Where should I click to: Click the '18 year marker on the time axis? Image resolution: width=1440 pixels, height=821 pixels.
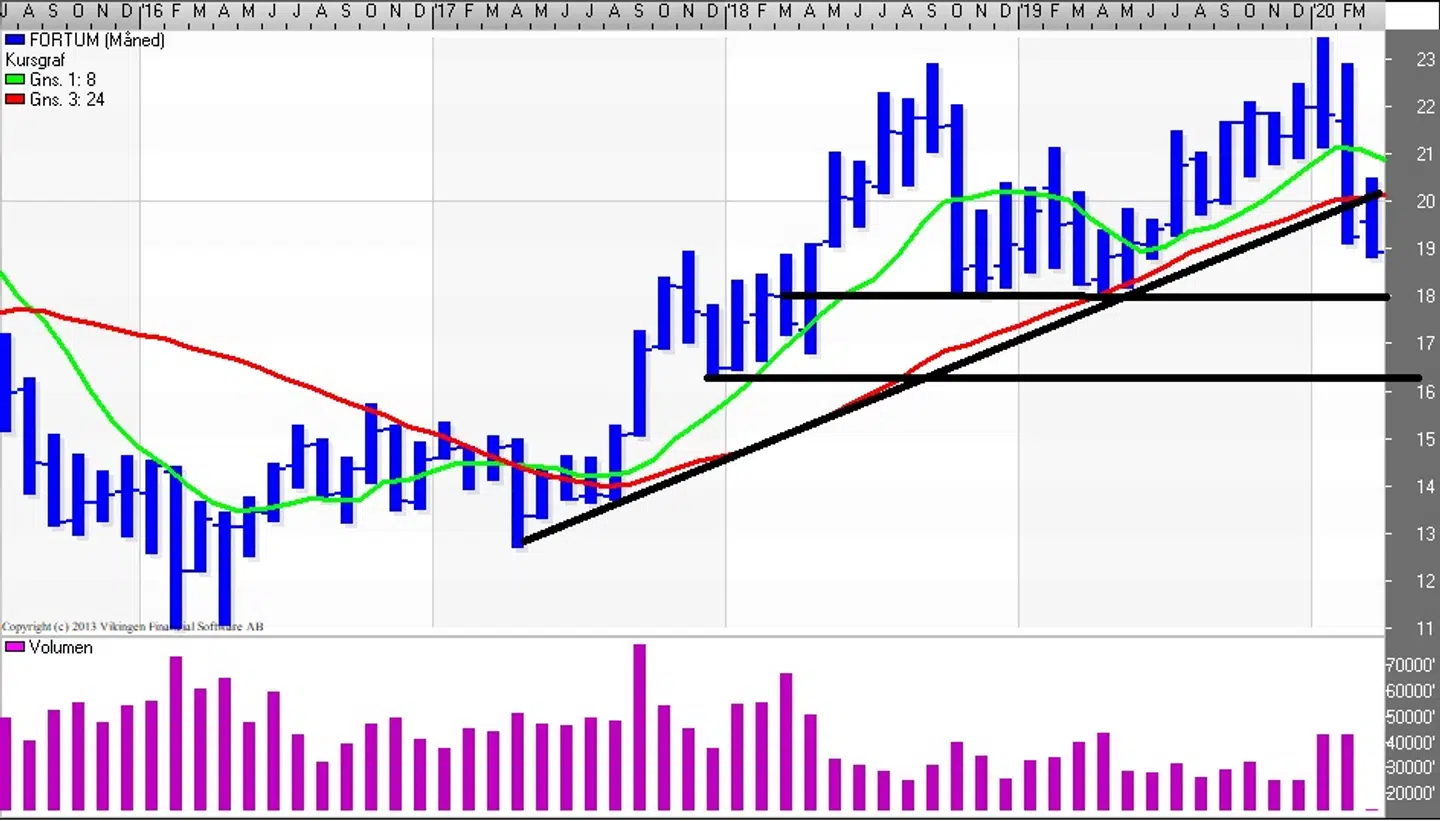(738, 11)
